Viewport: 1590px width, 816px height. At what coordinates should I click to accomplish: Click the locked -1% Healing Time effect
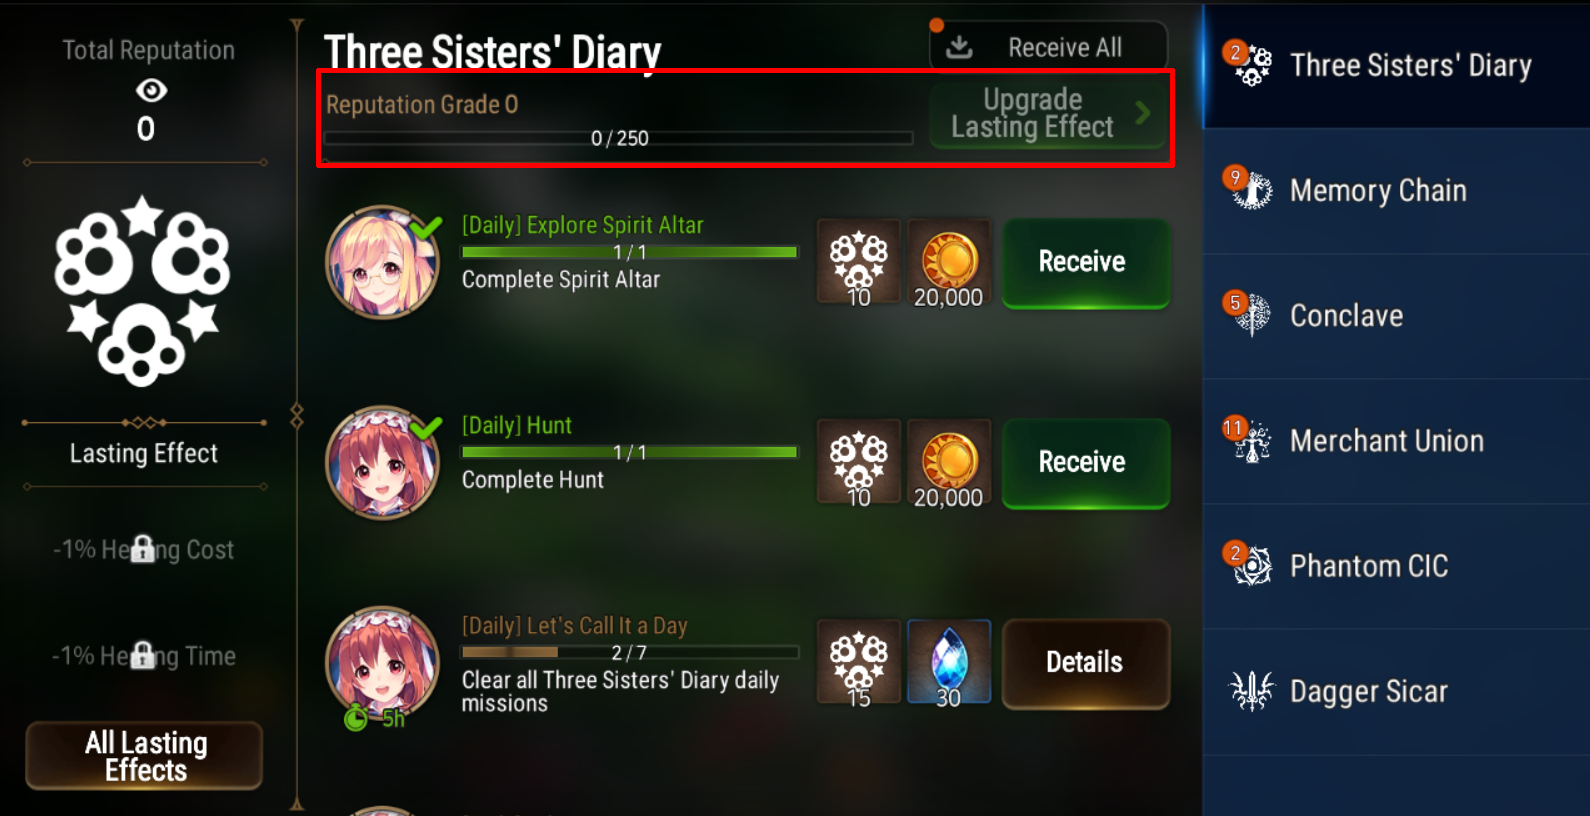tap(143, 656)
